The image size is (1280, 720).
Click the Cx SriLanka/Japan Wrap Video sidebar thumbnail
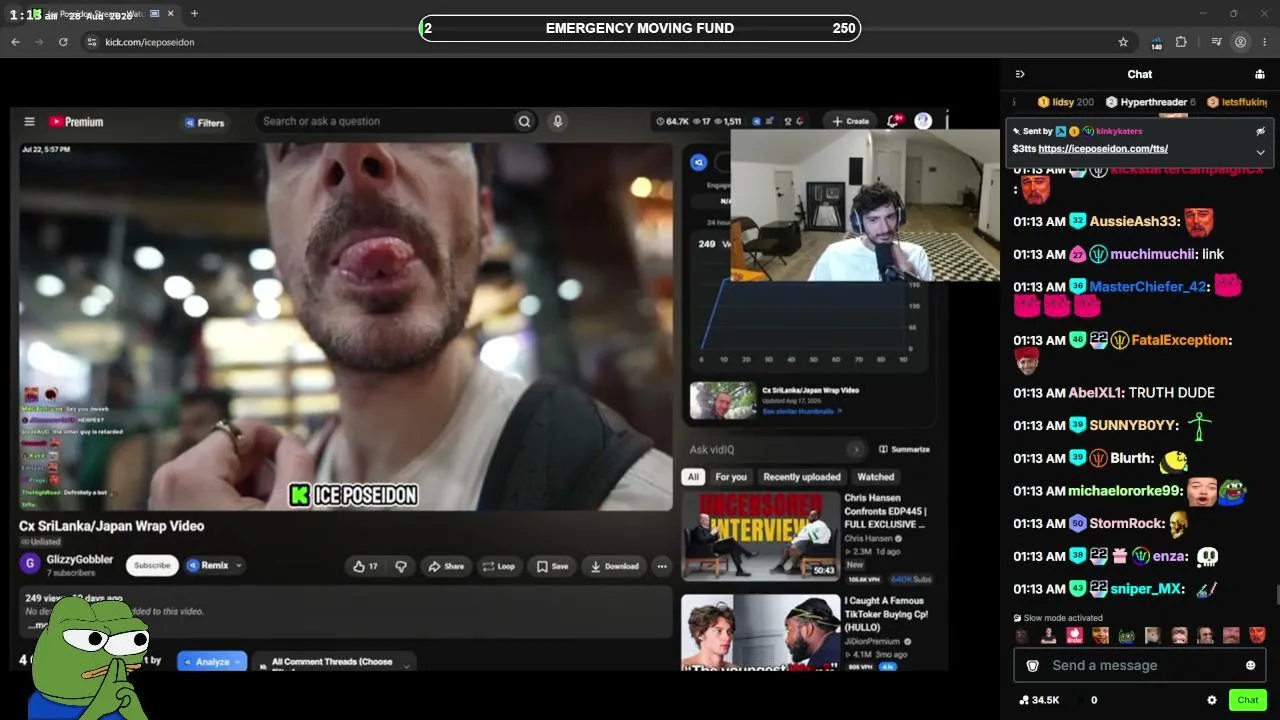pyautogui.click(x=723, y=401)
